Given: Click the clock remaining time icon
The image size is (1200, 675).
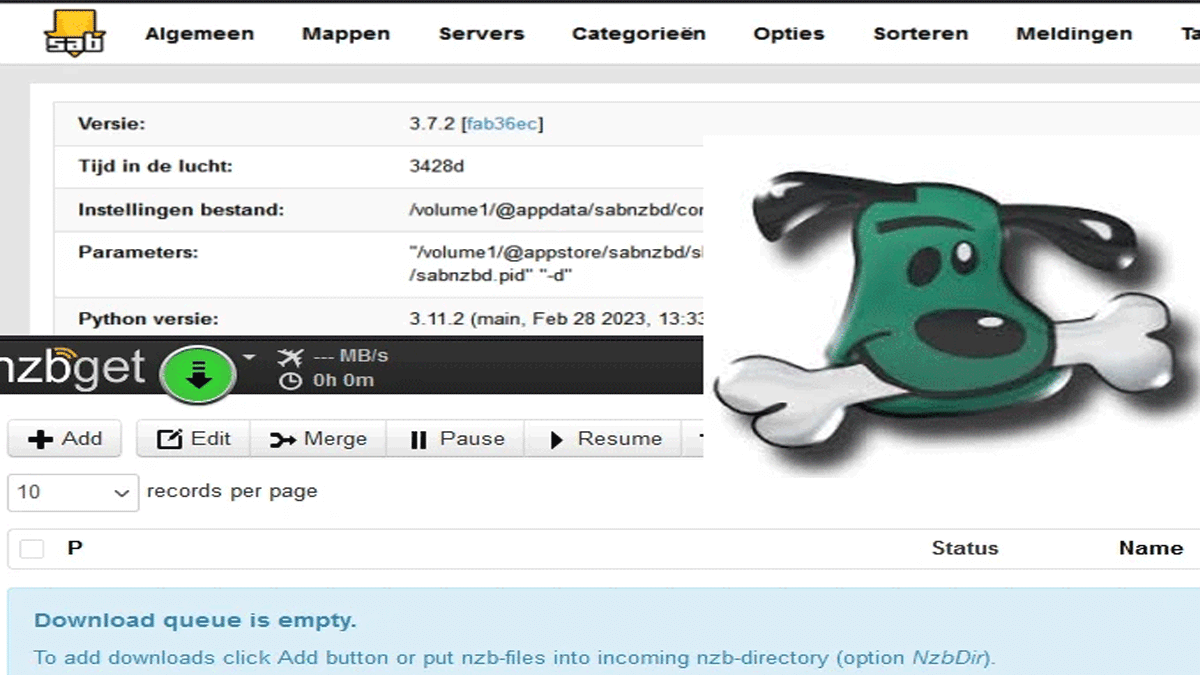Looking at the screenshot, I should [x=290, y=380].
